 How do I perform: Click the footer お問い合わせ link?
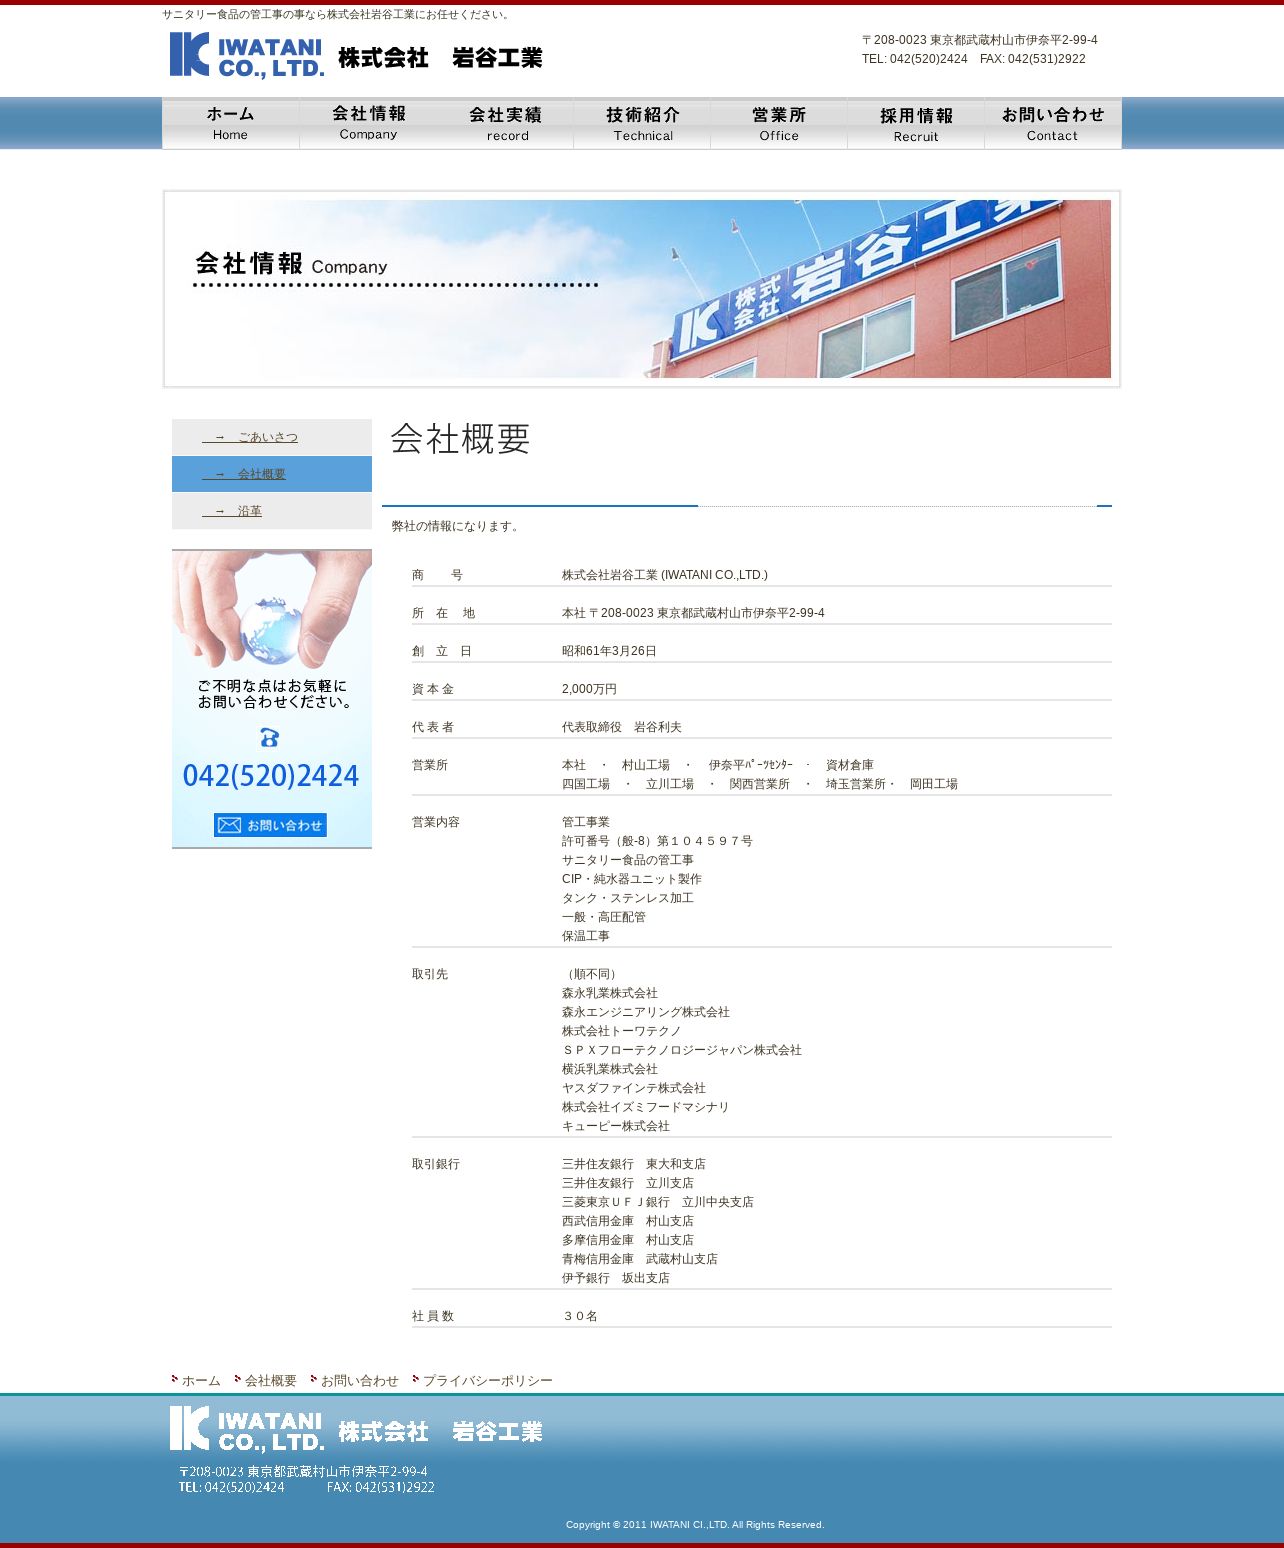[360, 1380]
